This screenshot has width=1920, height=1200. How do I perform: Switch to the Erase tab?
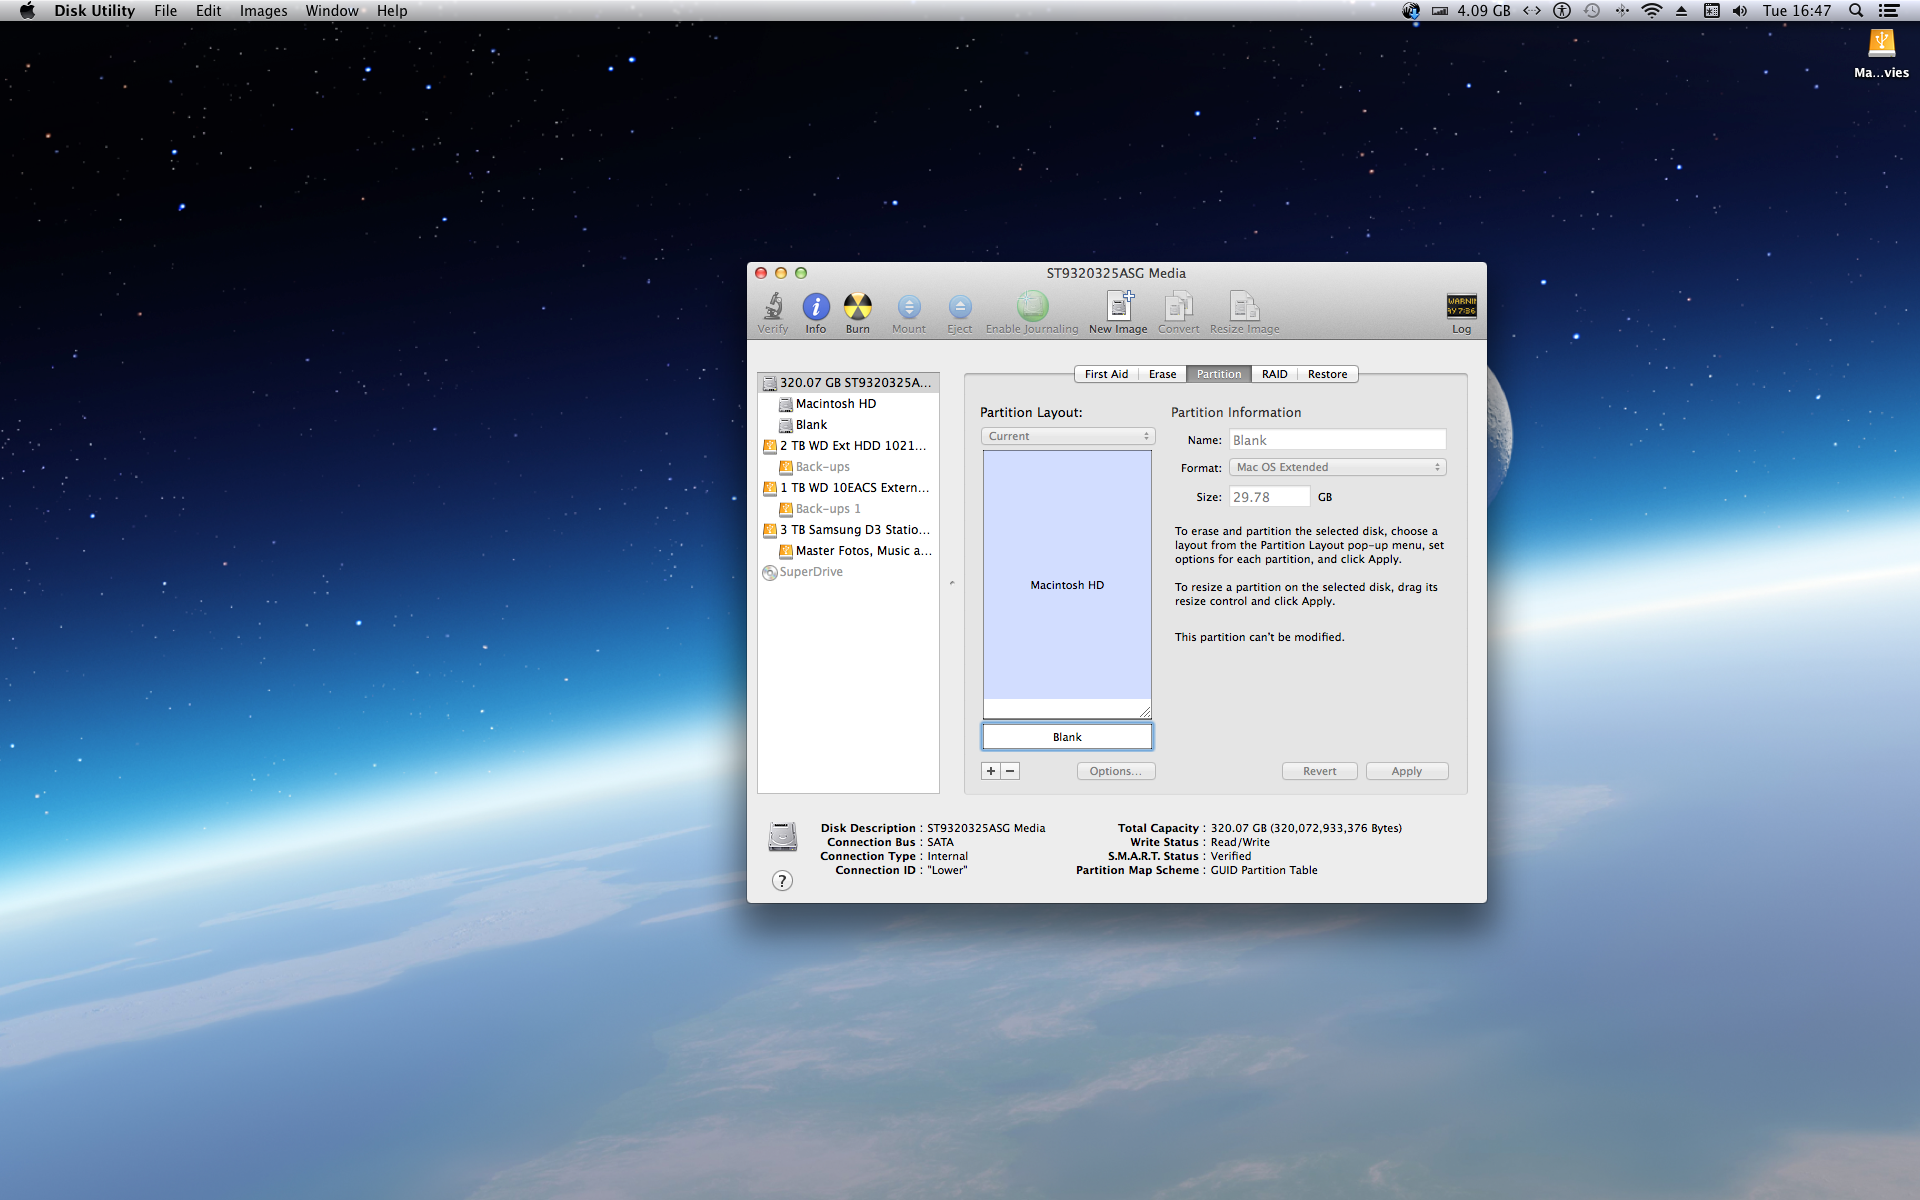[x=1162, y=374]
